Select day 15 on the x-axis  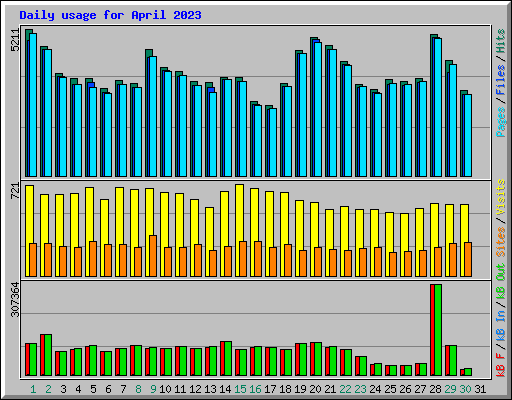(240, 389)
